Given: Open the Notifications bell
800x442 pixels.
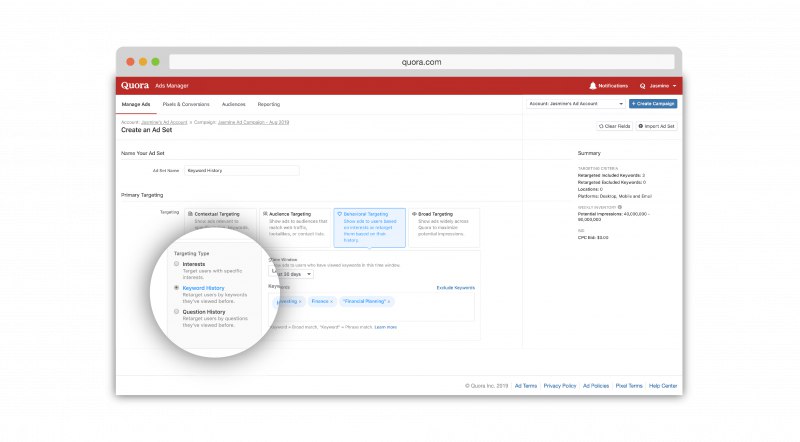Looking at the screenshot, I should (592, 86).
